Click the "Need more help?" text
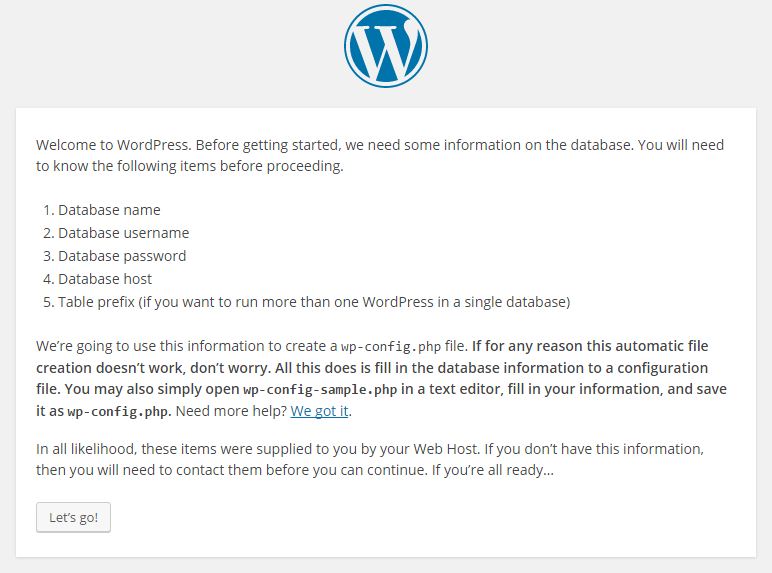 click(231, 411)
